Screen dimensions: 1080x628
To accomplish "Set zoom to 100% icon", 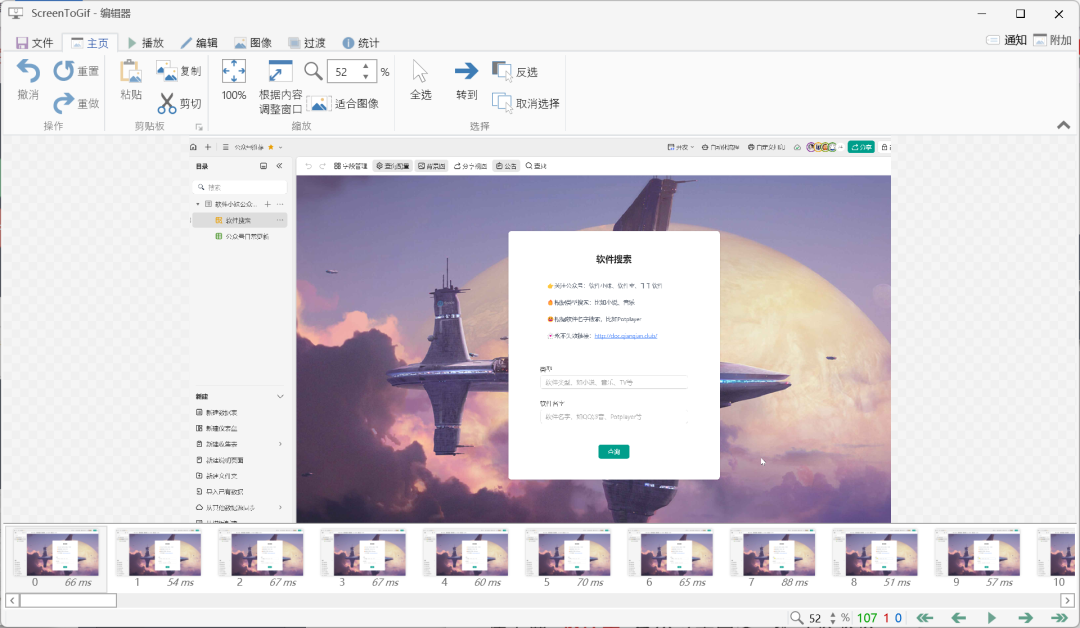I will click(x=233, y=72).
